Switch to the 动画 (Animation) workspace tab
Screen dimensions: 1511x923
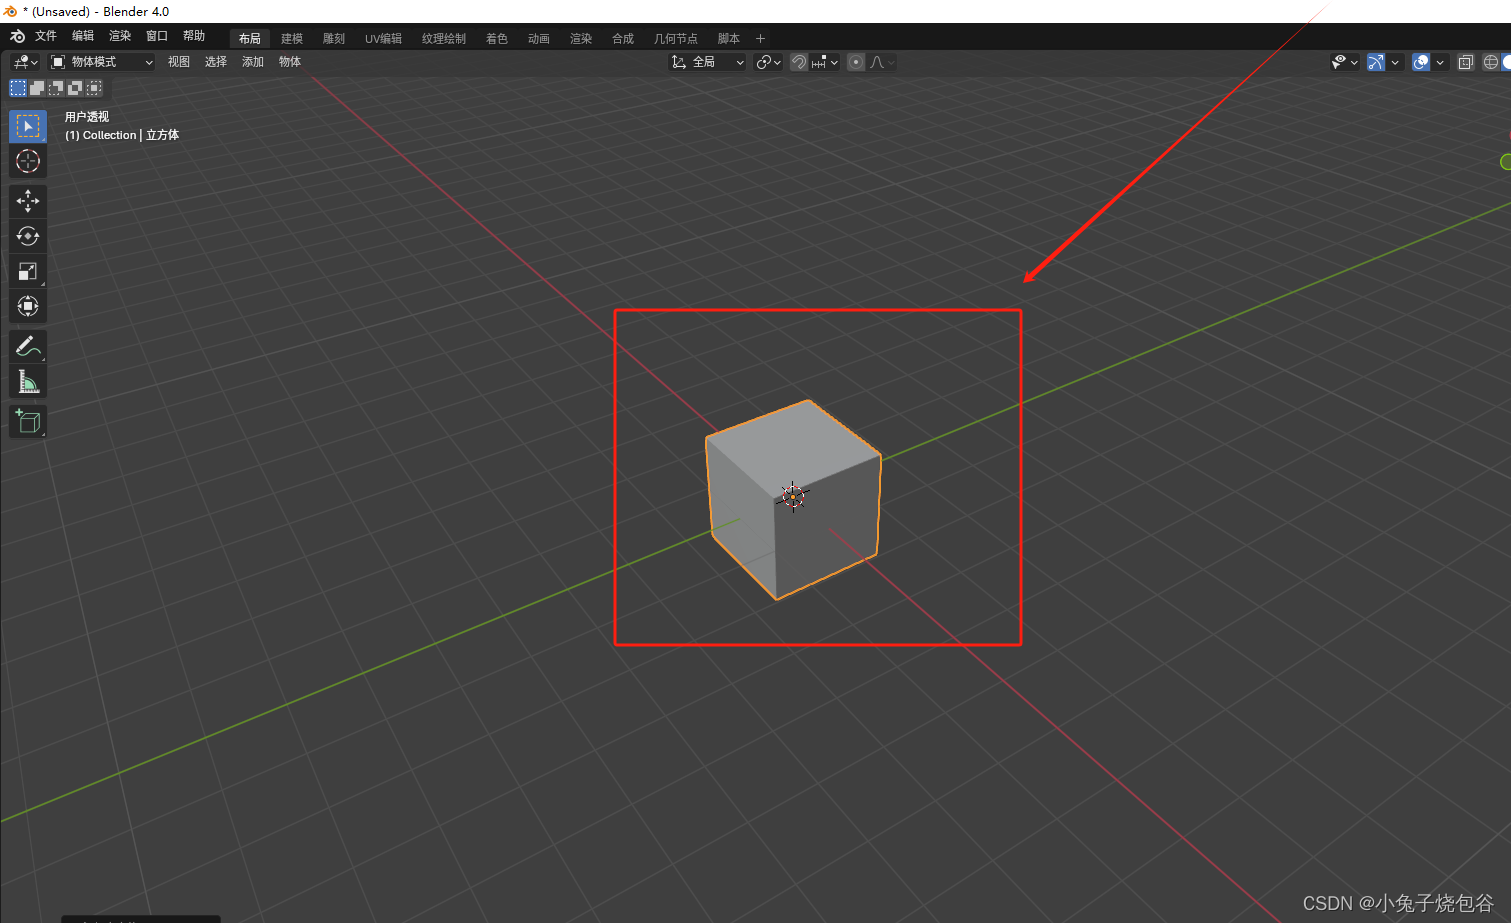tap(539, 39)
